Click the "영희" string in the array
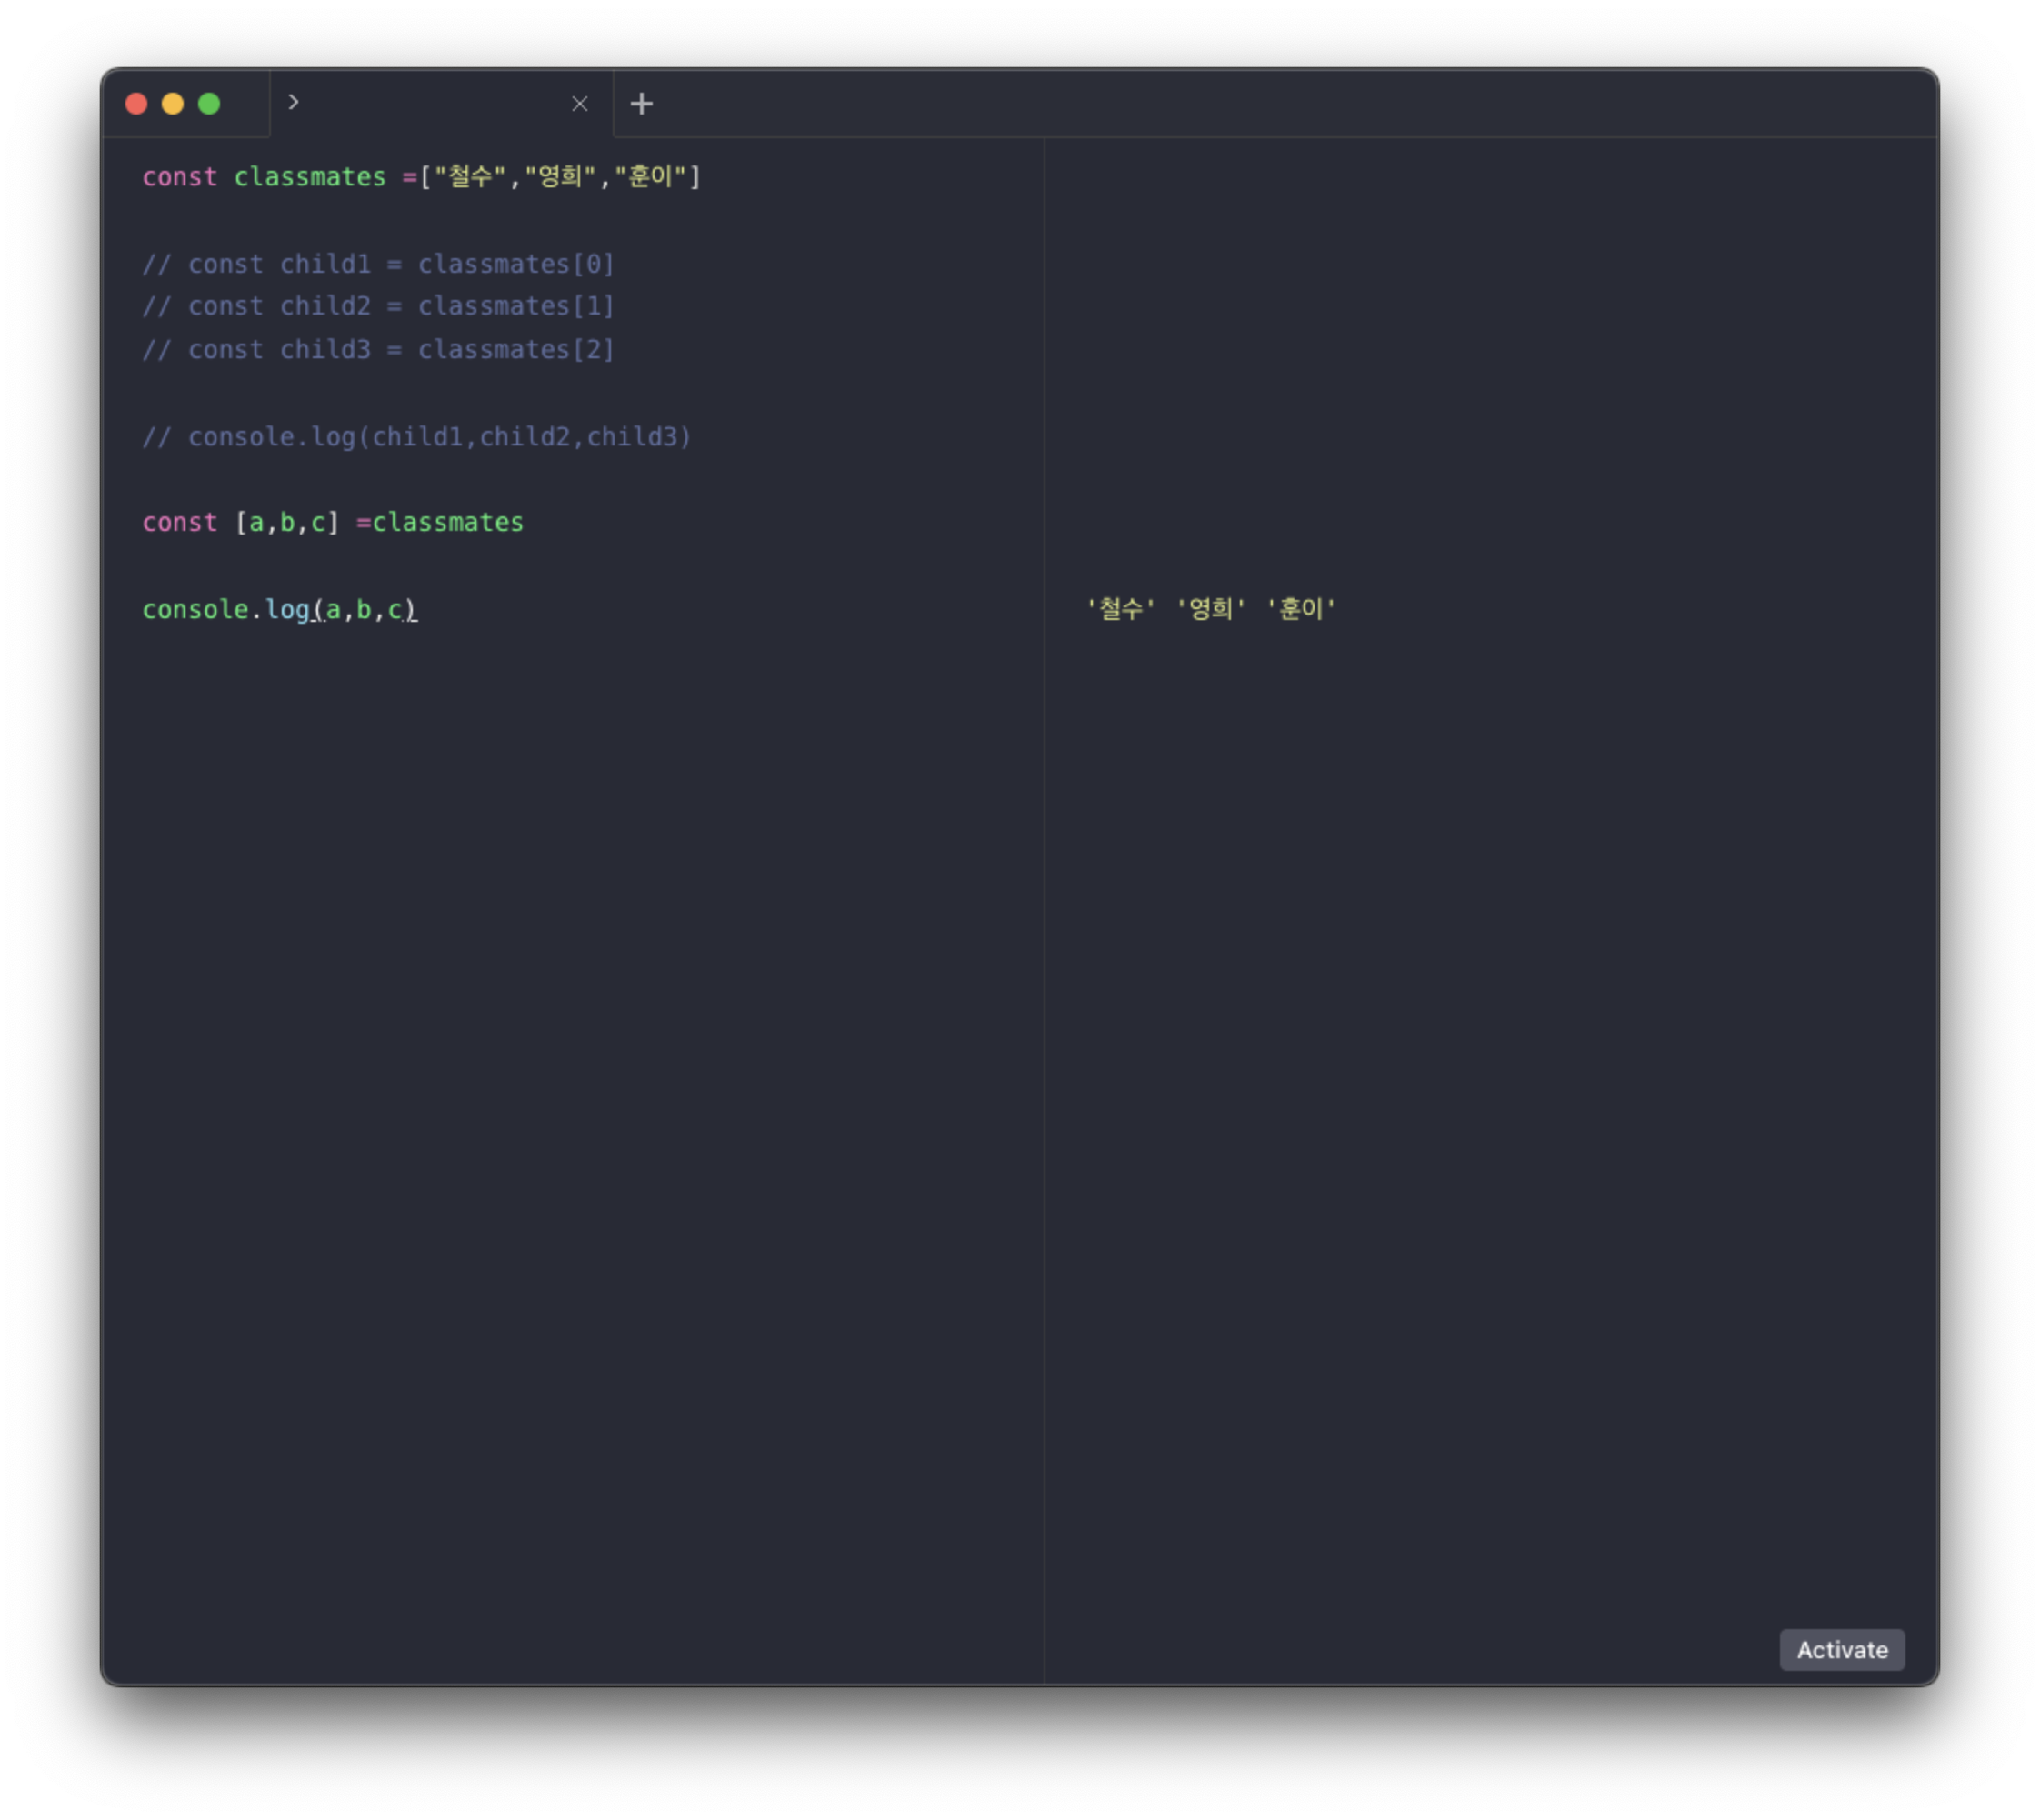Image resolution: width=2040 pixels, height=1820 pixels. (x=560, y=177)
